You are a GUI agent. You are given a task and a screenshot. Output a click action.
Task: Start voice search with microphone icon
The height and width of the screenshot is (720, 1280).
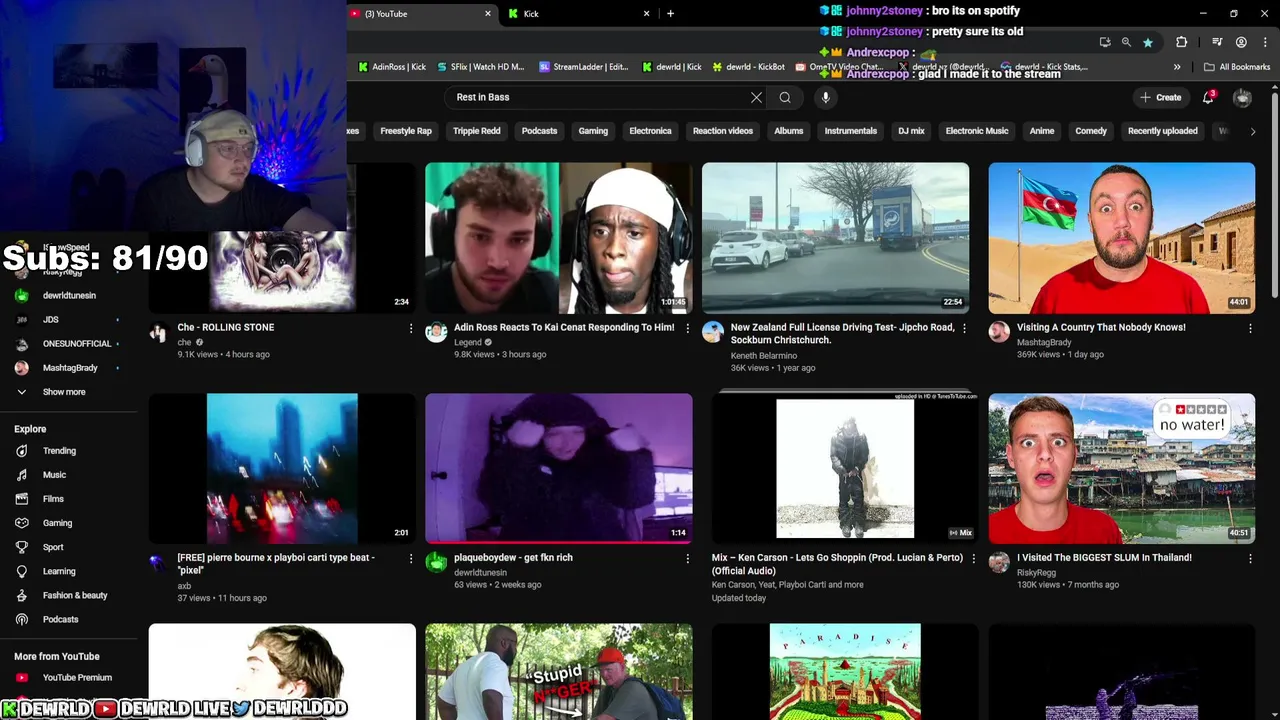tap(825, 97)
